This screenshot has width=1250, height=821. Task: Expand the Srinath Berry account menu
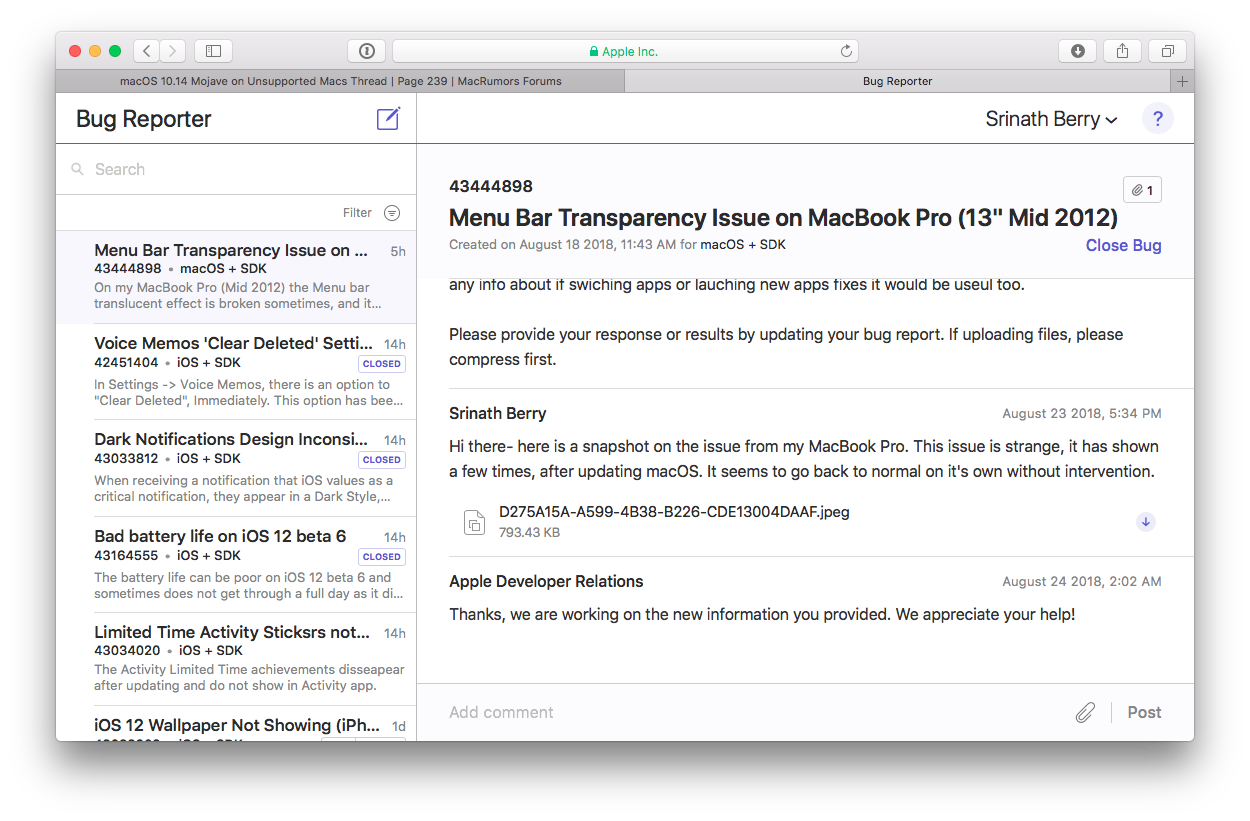1051,119
